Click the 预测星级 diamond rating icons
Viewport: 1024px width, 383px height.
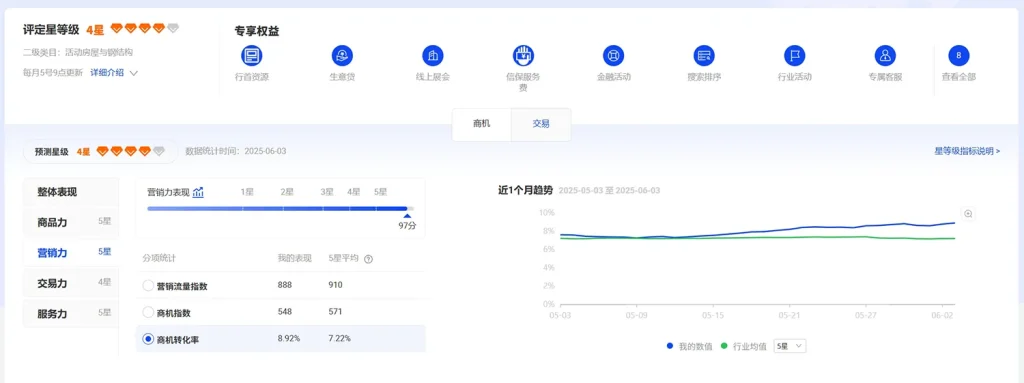(131, 151)
